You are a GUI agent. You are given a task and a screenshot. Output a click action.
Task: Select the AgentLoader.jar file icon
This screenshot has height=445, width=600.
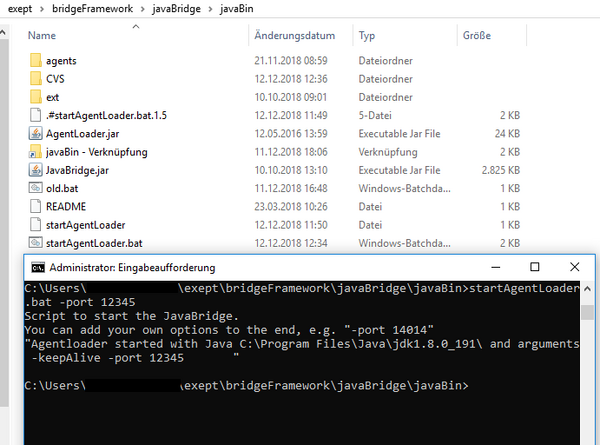pyautogui.click(x=36, y=133)
